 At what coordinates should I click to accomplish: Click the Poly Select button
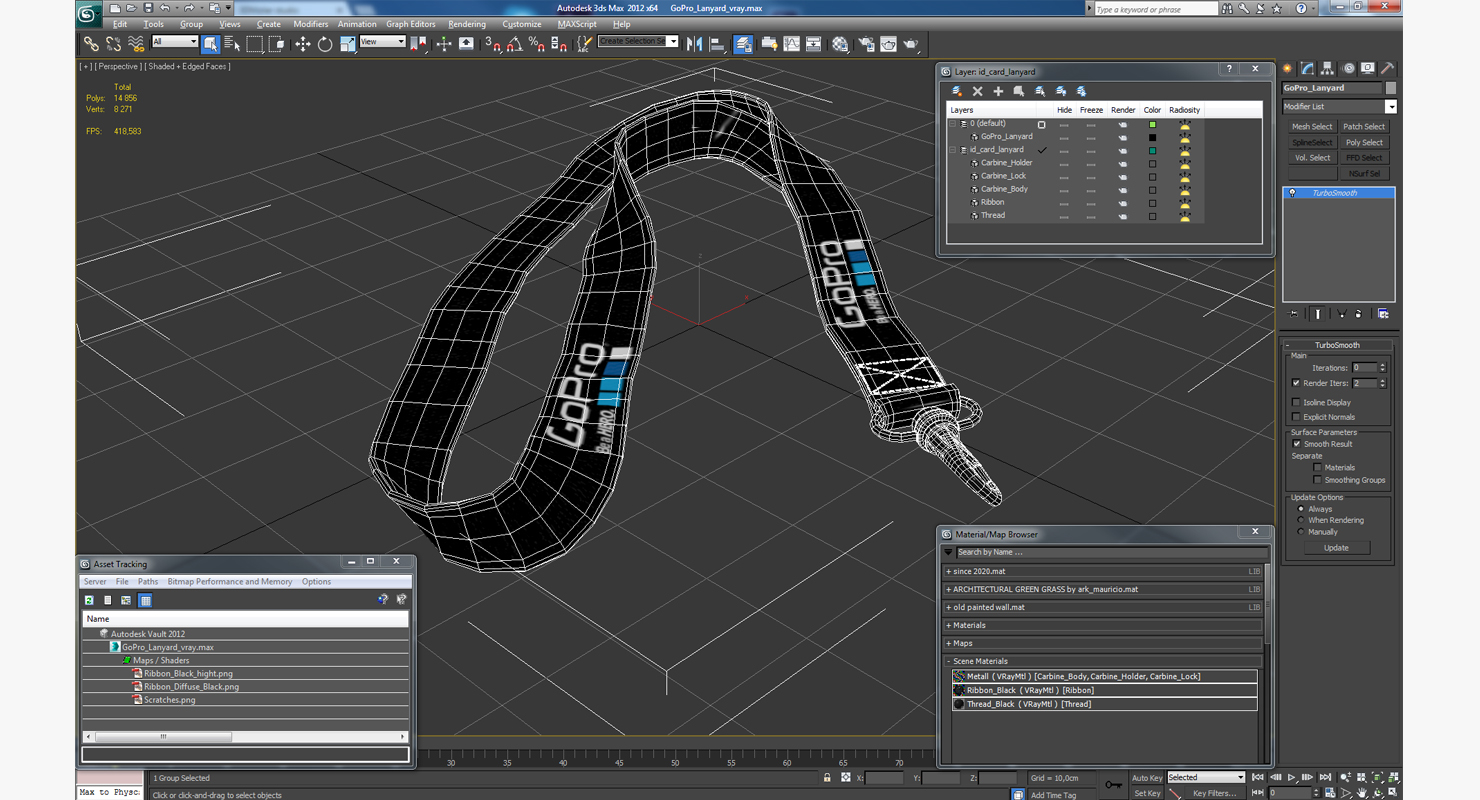[x=1364, y=142]
